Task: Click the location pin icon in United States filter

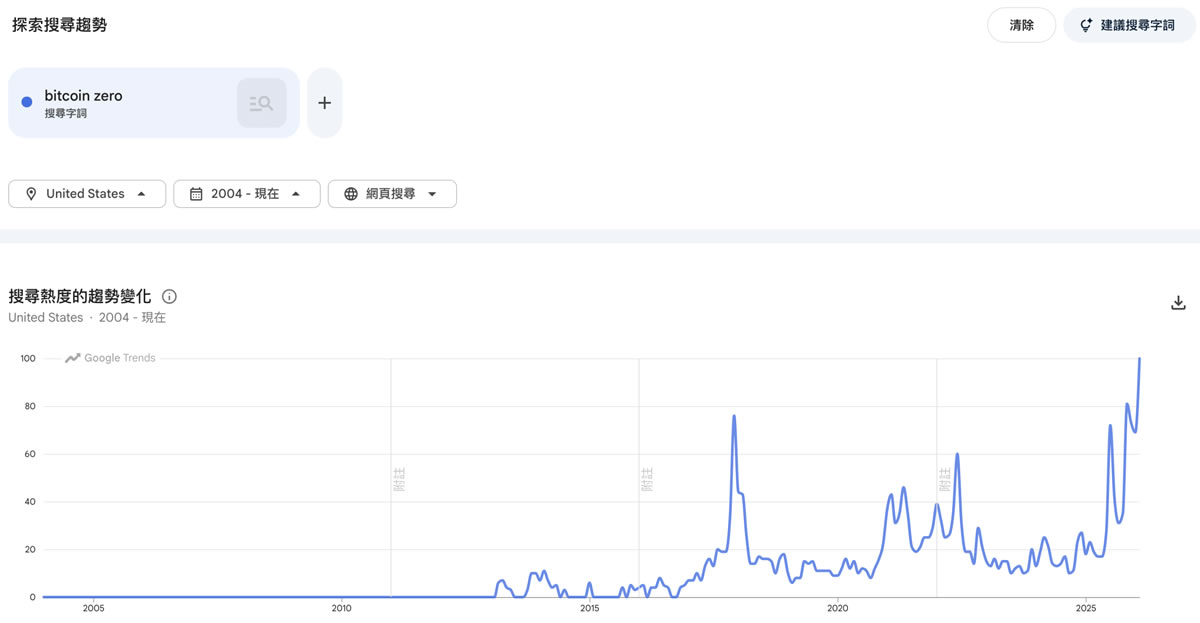Action: tap(31, 194)
